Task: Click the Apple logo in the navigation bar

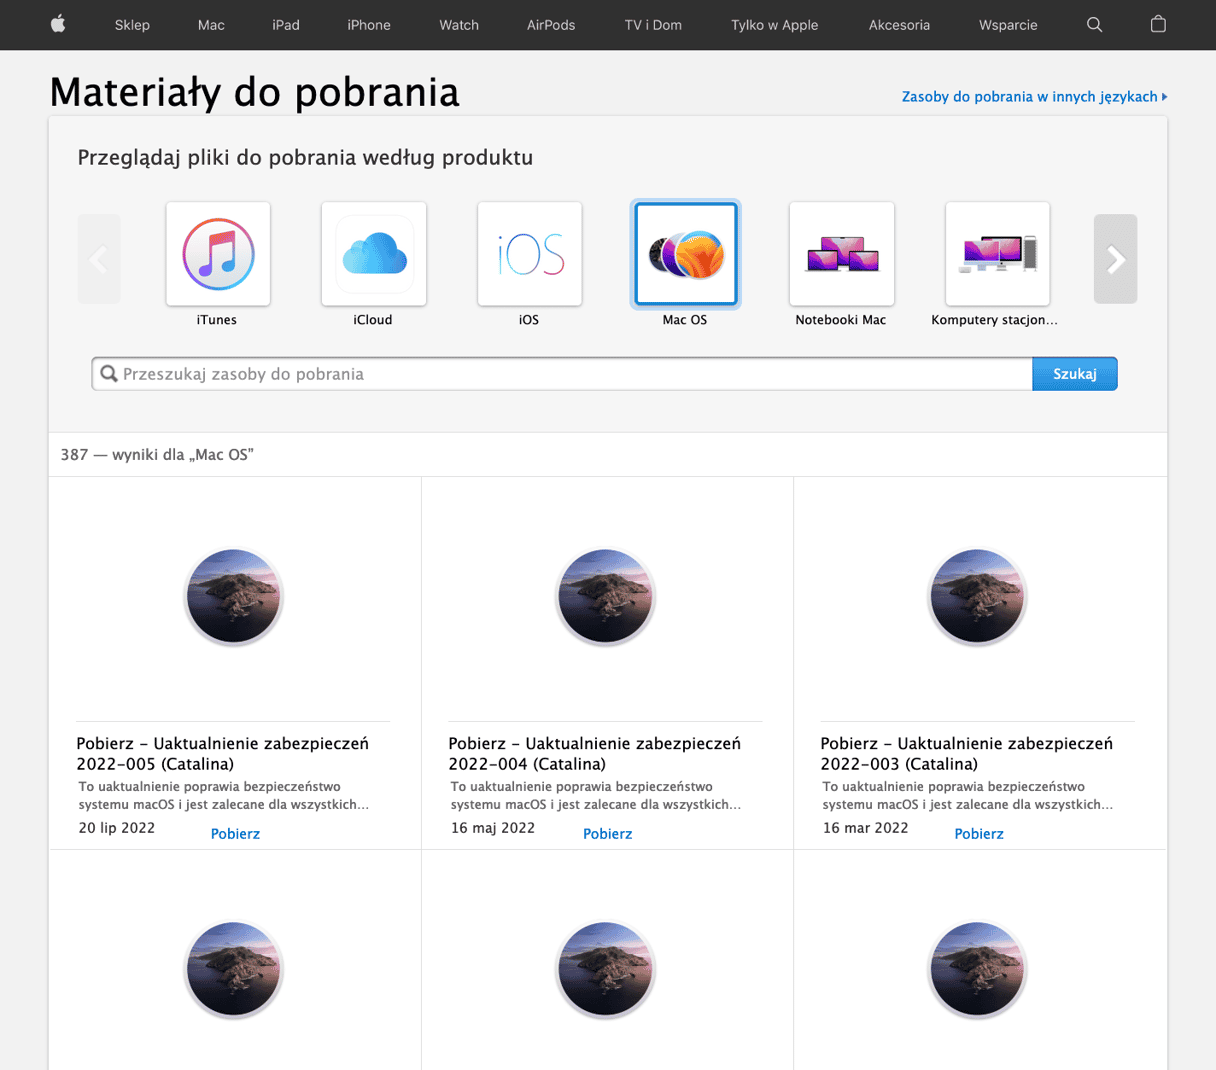Action: (x=58, y=24)
